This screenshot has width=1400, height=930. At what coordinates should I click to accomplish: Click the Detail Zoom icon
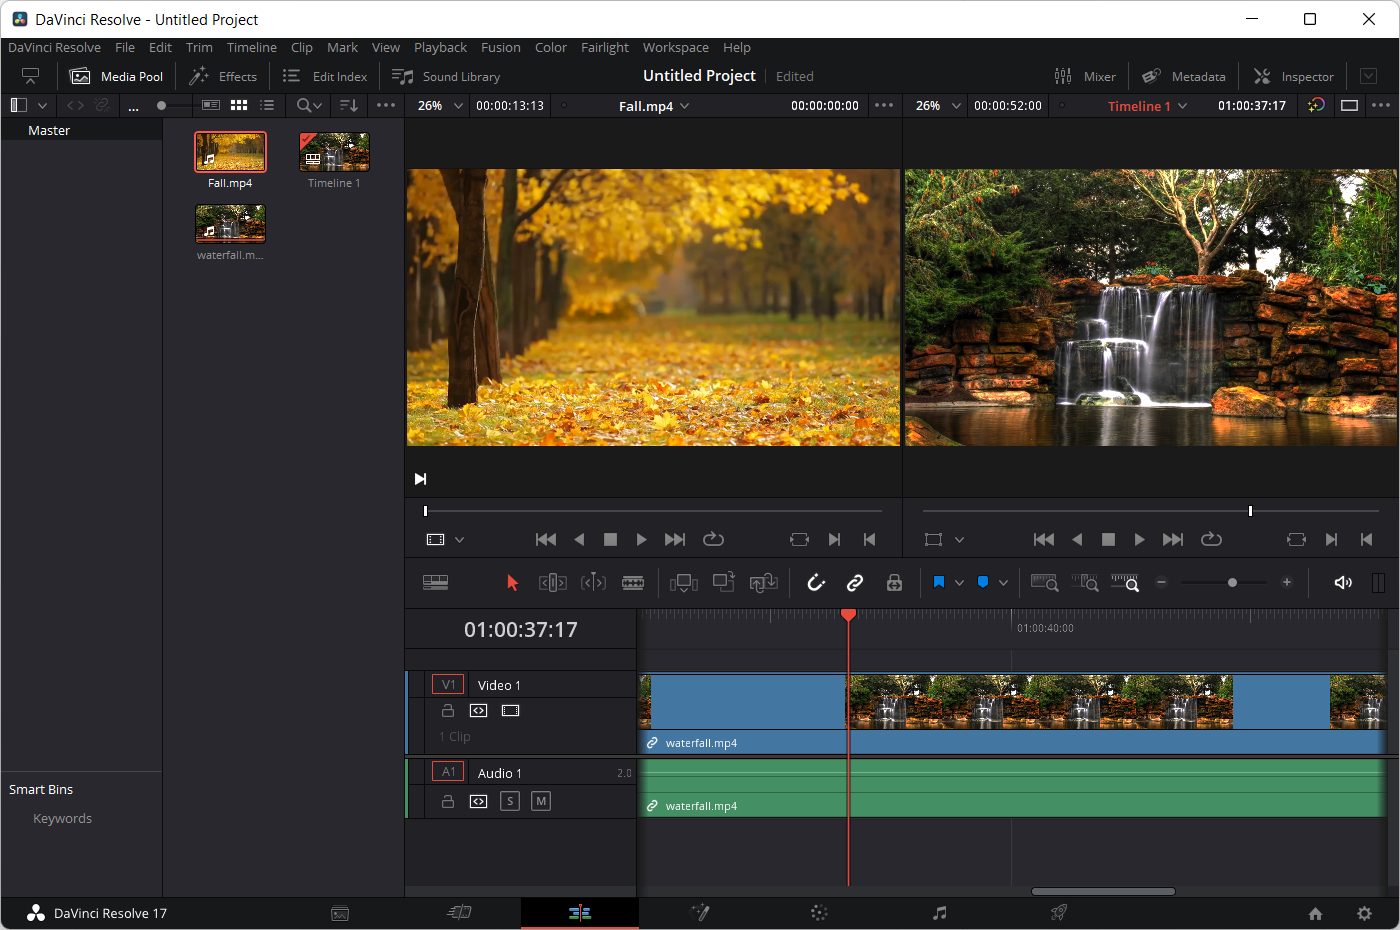[x=1085, y=583]
